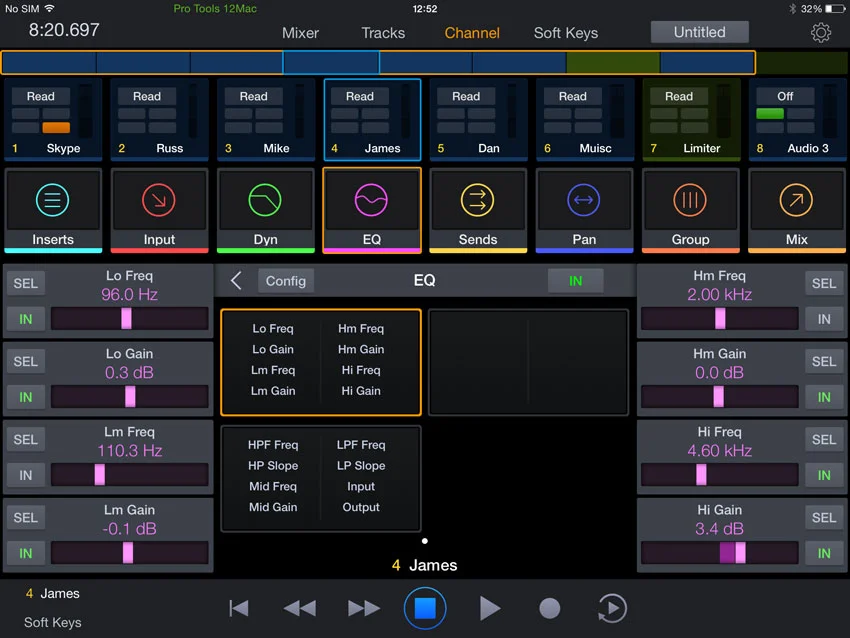Viewport: 850px width, 638px height.
Task: Select the Lo Freq parameter with SEL
Action: (x=25, y=283)
